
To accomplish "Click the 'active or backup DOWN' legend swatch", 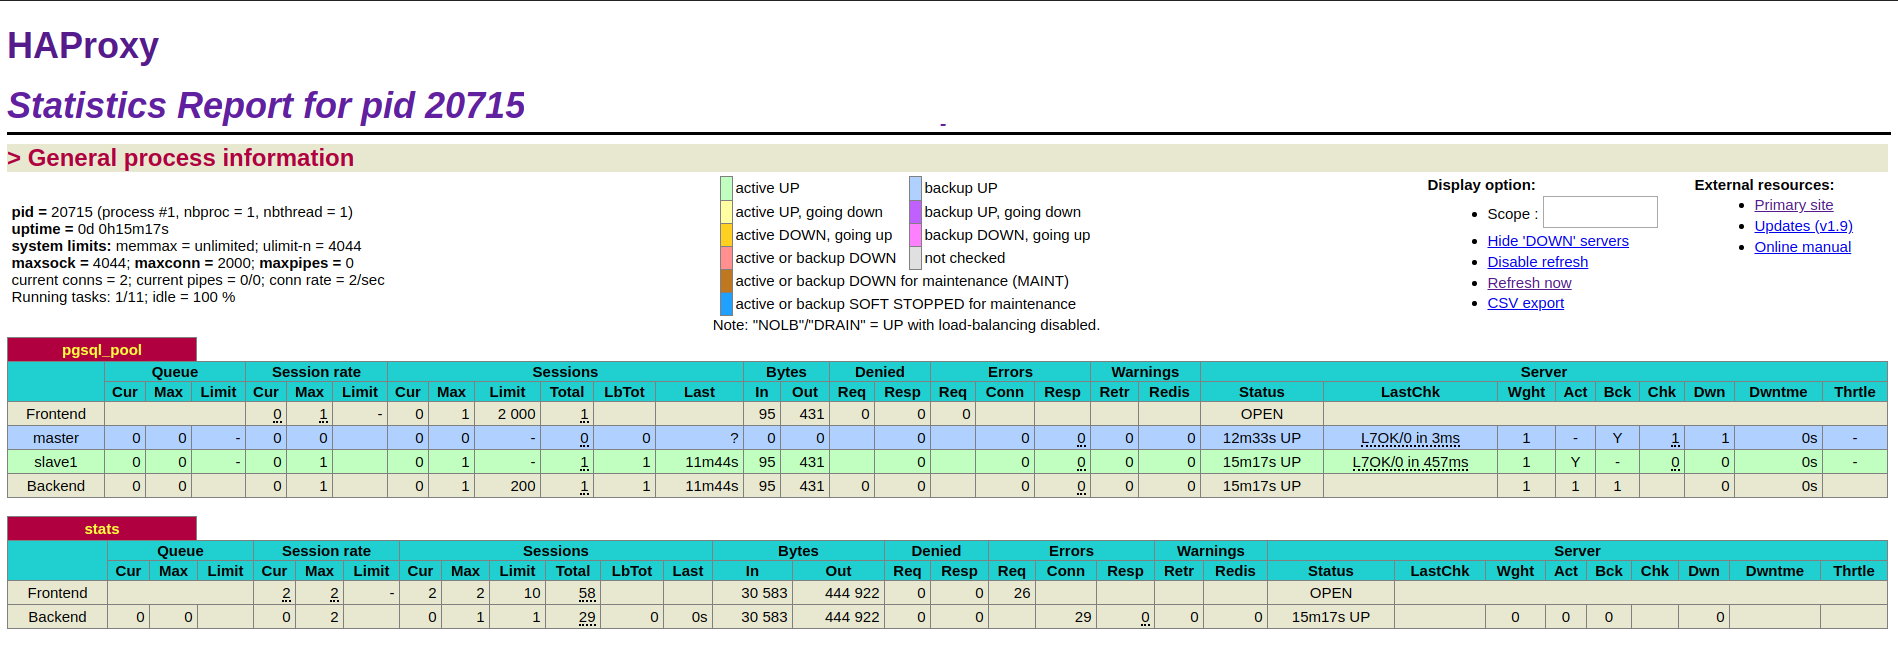I will [x=726, y=257].
